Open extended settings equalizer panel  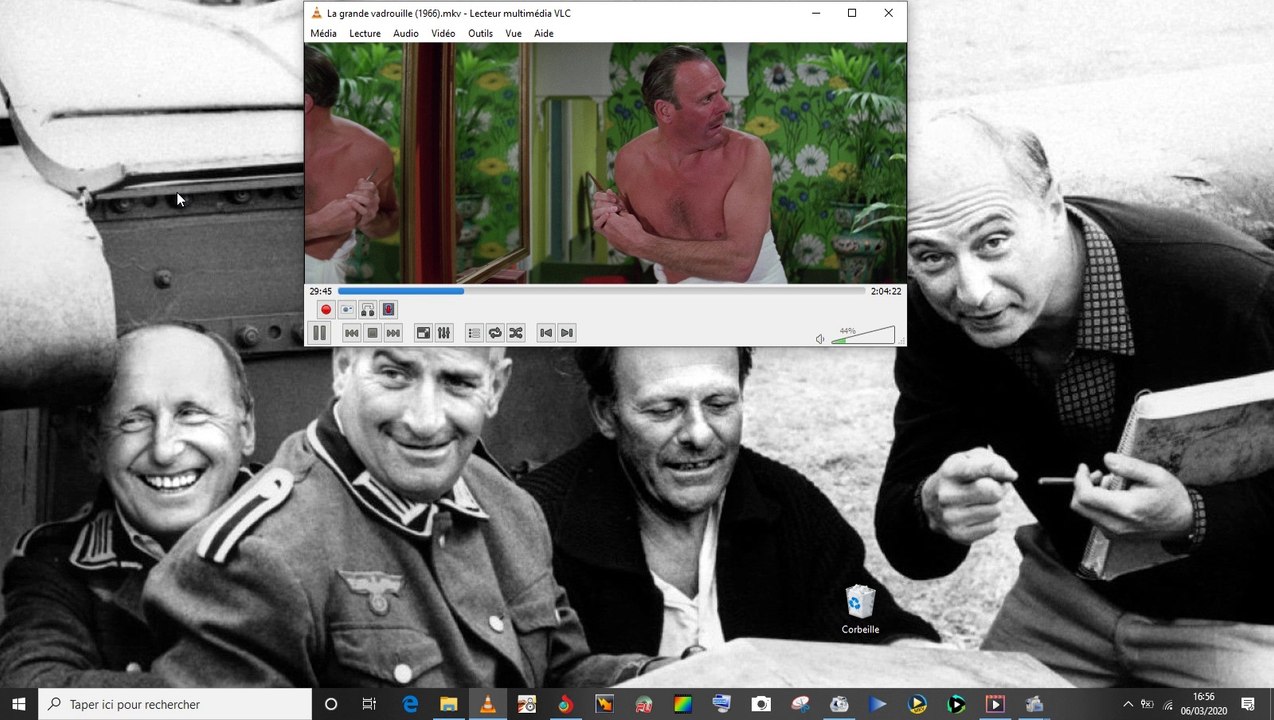(x=444, y=333)
